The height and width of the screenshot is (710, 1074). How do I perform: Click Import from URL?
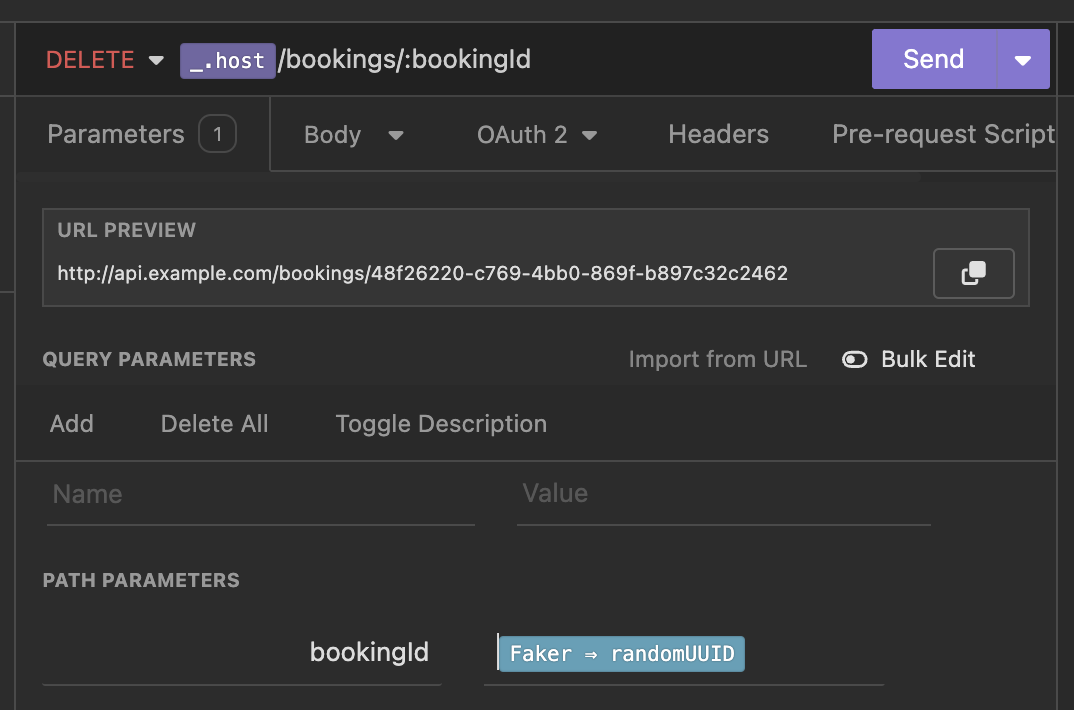717,360
